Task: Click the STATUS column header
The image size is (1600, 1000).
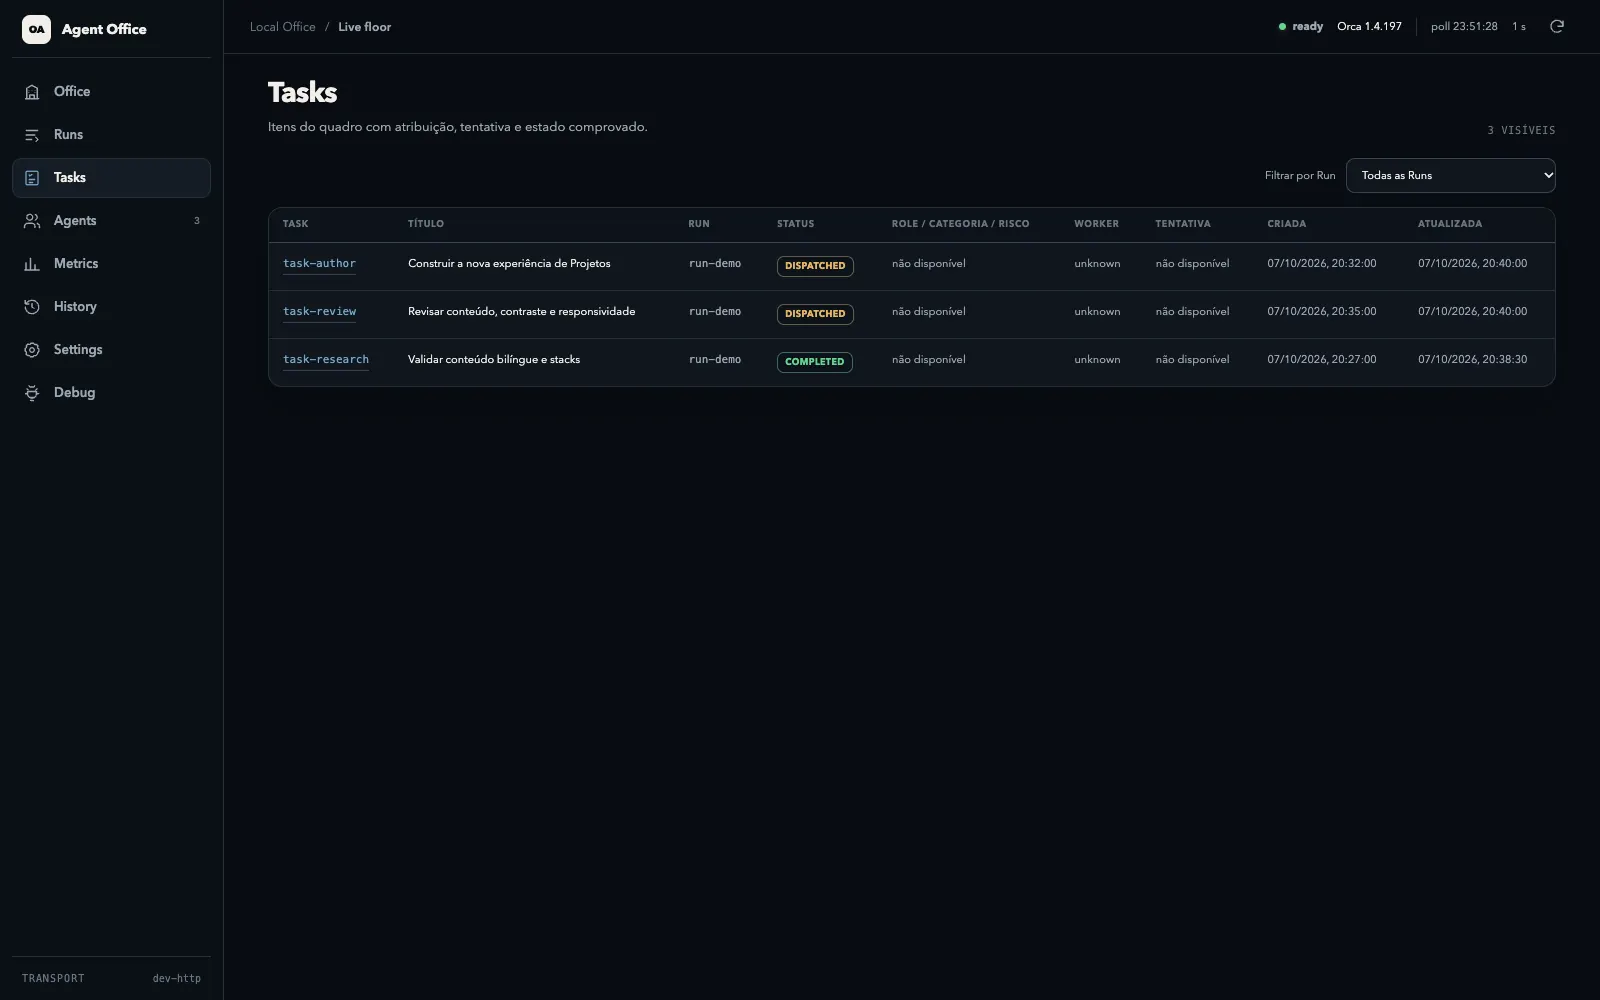Action: tap(796, 224)
